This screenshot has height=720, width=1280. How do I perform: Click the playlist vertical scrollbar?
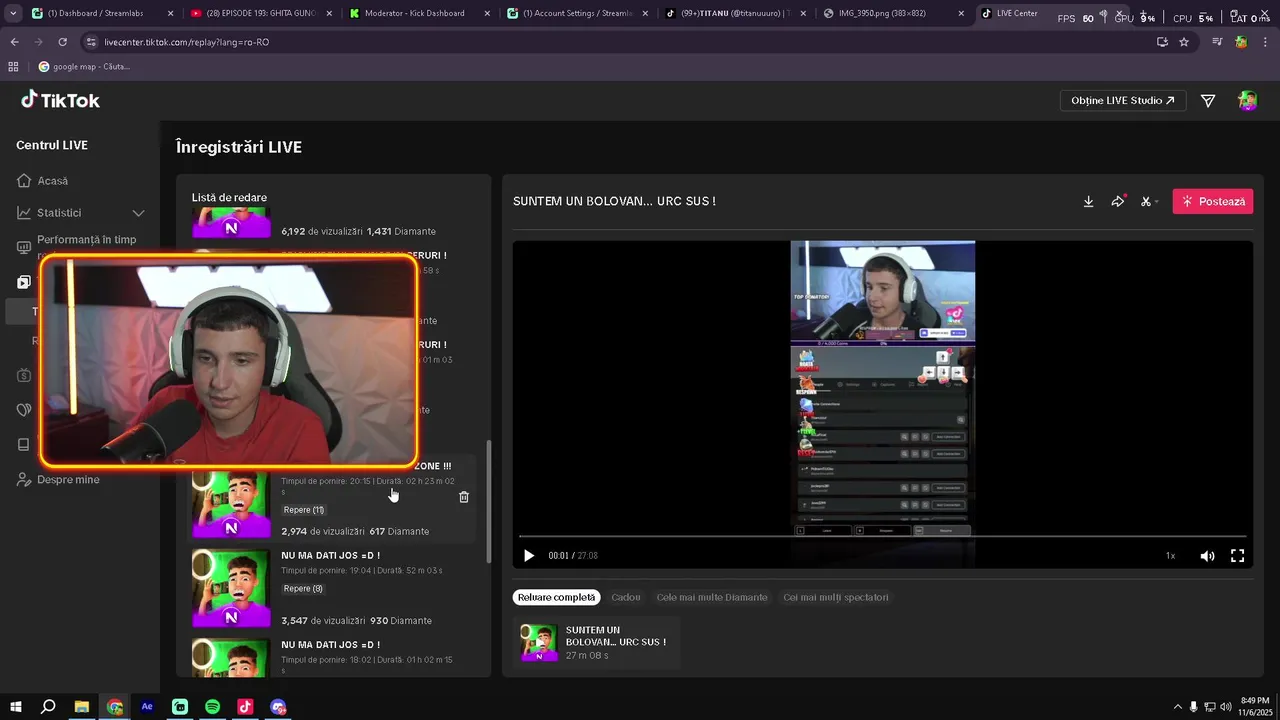488,500
